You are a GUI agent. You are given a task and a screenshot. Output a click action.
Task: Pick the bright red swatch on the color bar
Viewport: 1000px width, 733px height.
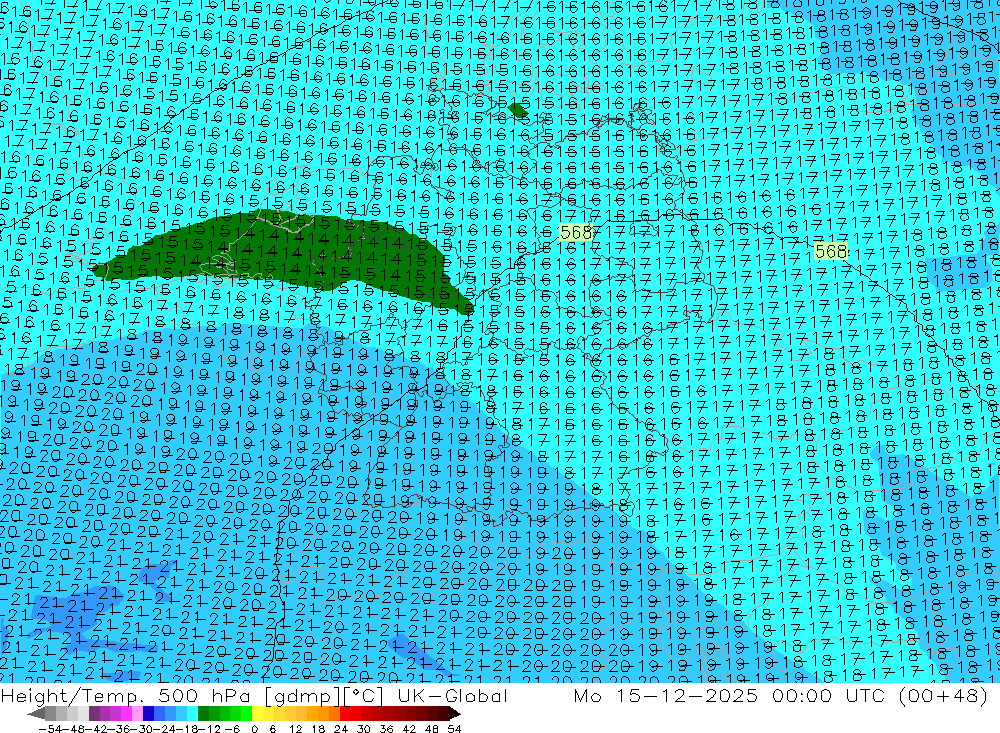345,713
